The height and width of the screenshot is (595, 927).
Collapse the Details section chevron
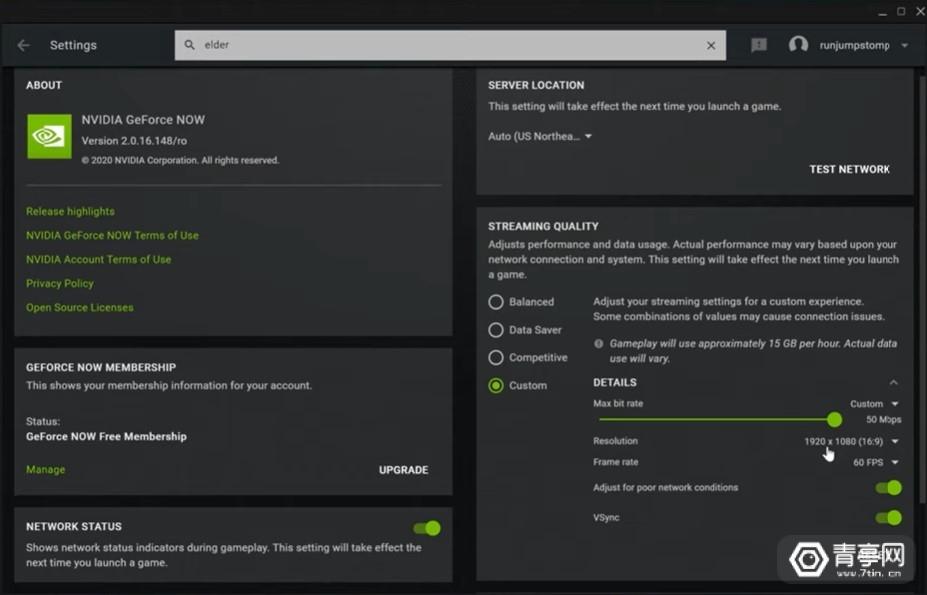click(893, 381)
